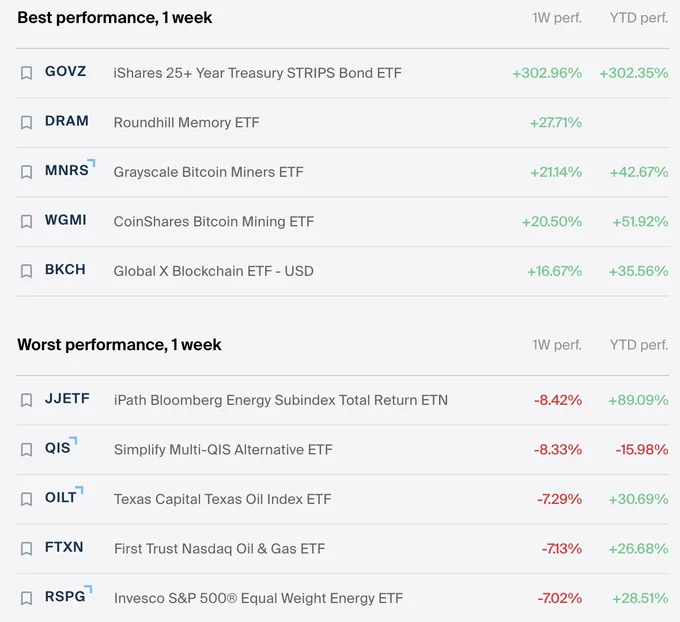Add OILT to watchlist with bookmark icon
The height and width of the screenshot is (622, 680).
26,499
